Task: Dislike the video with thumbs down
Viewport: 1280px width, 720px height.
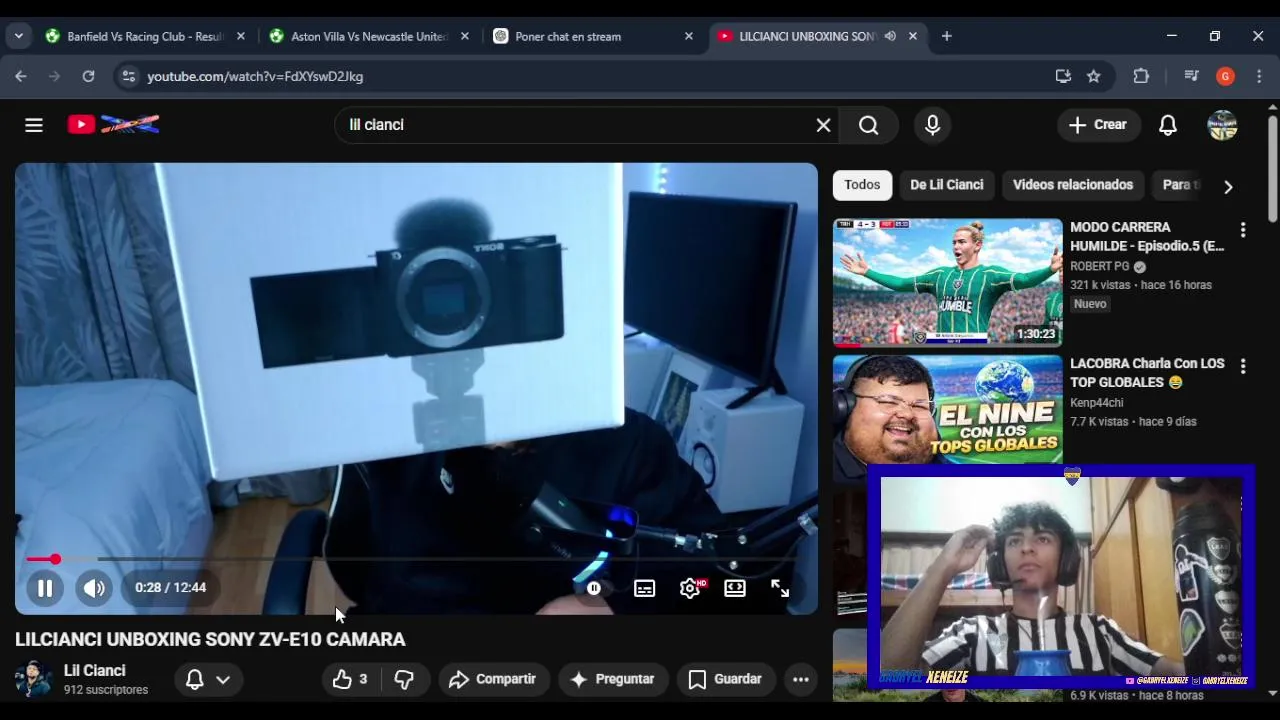Action: click(404, 679)
